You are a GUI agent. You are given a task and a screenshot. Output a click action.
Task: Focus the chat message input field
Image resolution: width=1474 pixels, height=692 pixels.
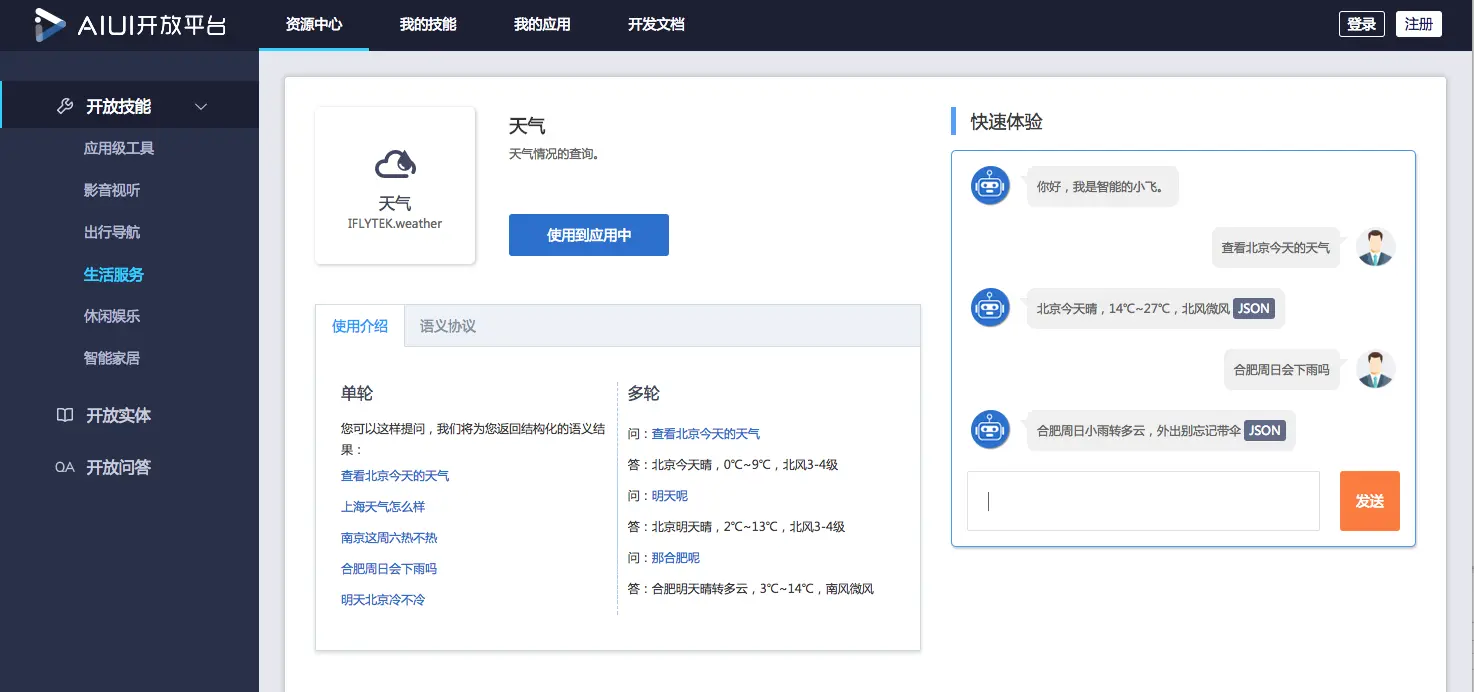point(1143,501)
